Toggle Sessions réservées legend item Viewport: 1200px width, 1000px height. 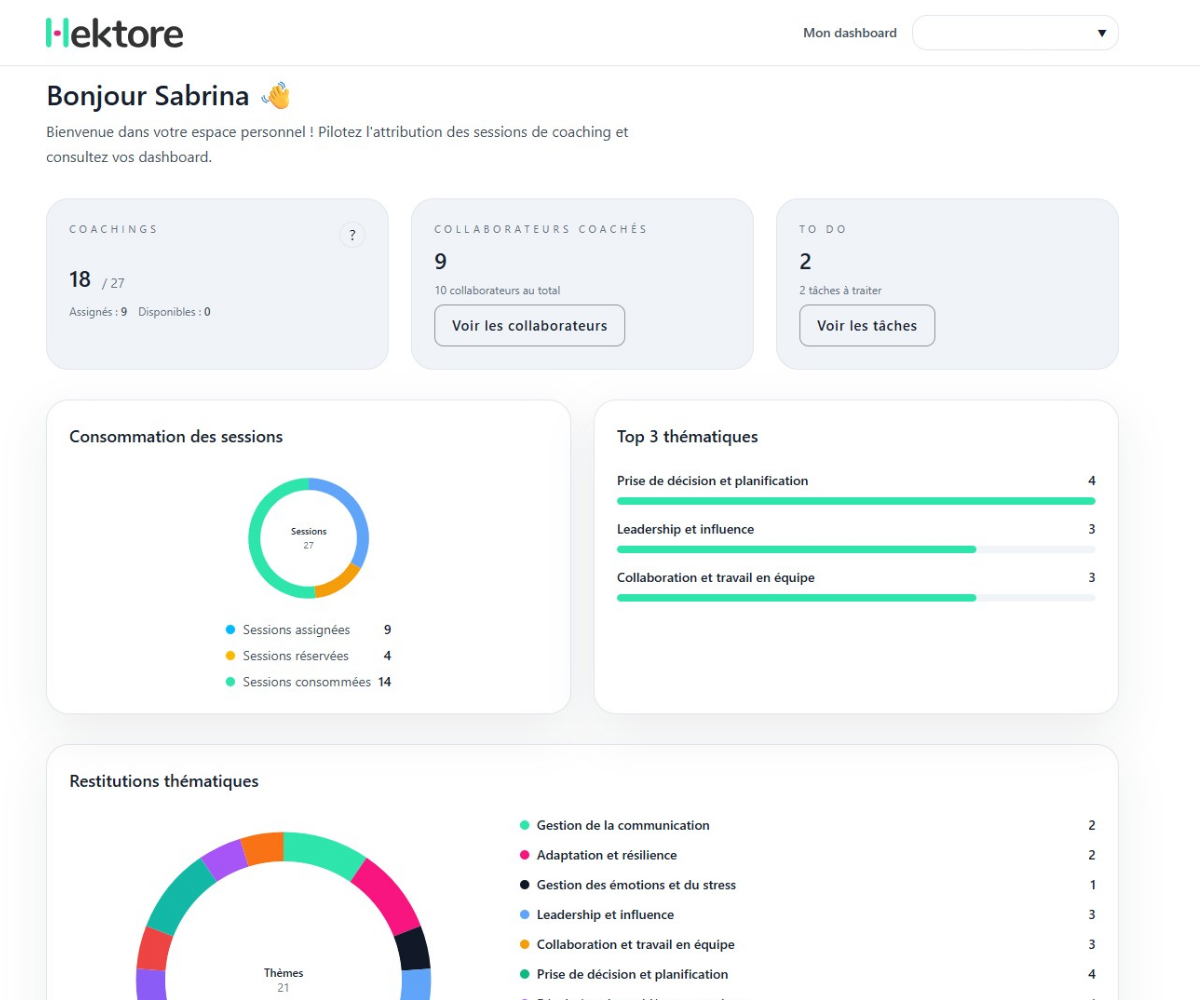click(x=295, y=656)
